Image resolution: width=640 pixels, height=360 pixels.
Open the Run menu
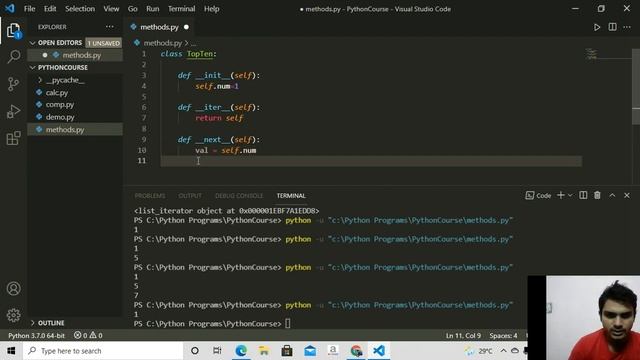point(153,9)
